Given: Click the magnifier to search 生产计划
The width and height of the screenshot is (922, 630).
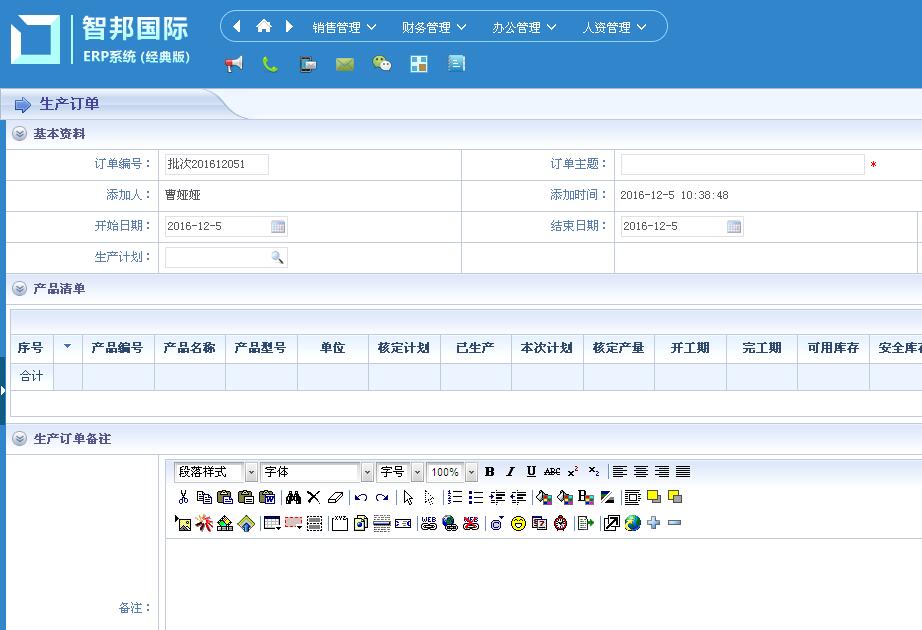Looking at the screenshot, I should [x=276, y=256].
